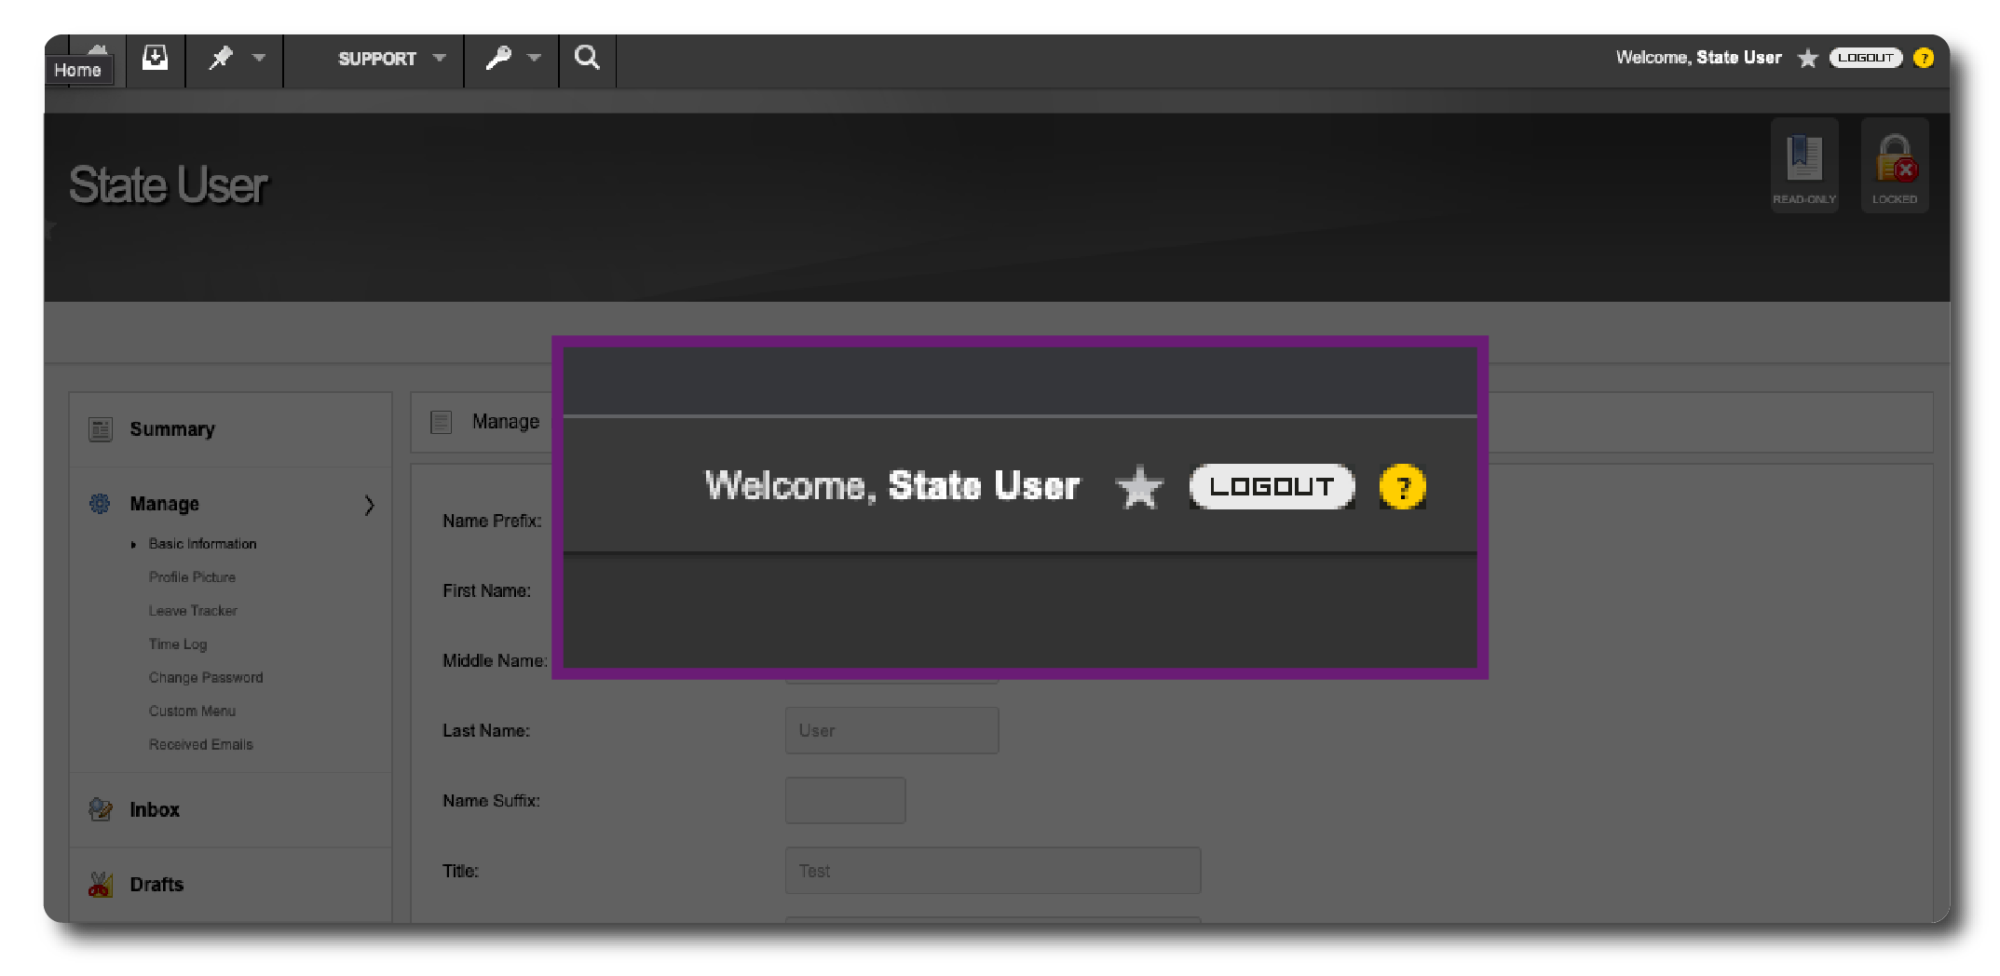Click the Manage panel header icon
The height and width of the screenshot is (976, 2000).
441,422
